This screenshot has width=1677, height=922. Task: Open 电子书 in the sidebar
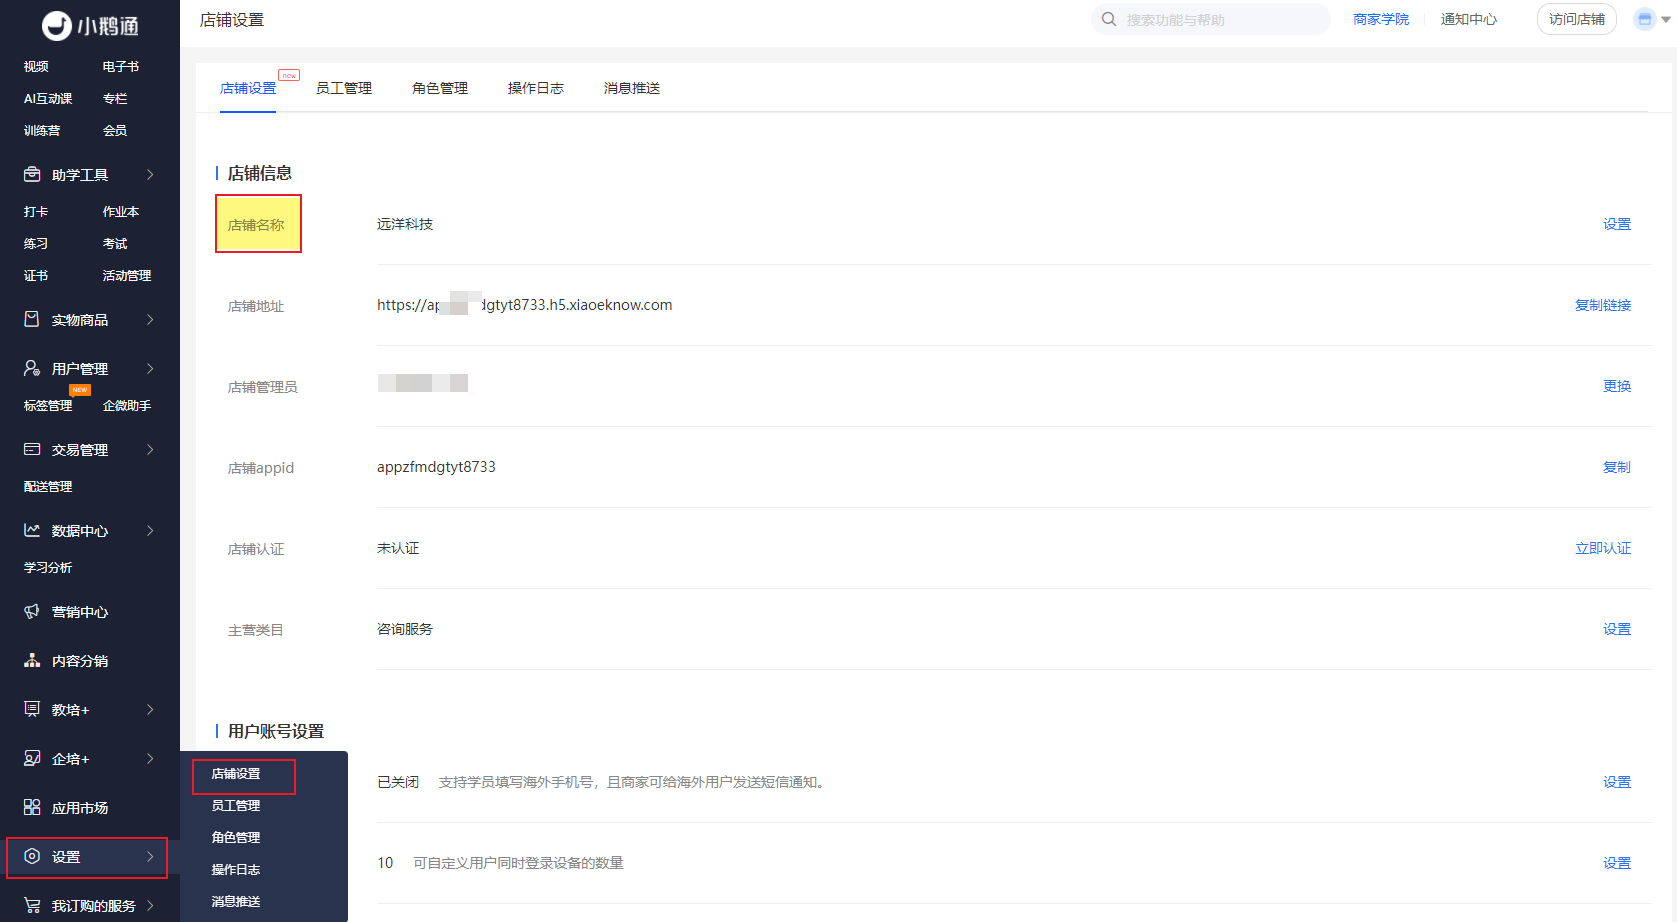click(121, 66)
